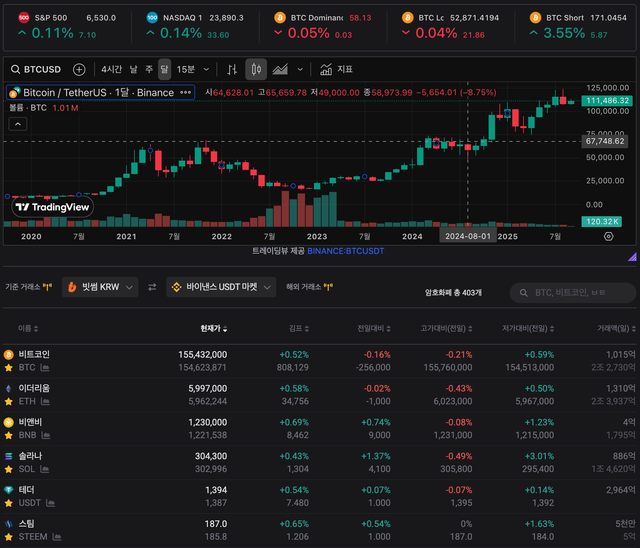Click the BTC Dominance ticker item

[x=323, y=27]
